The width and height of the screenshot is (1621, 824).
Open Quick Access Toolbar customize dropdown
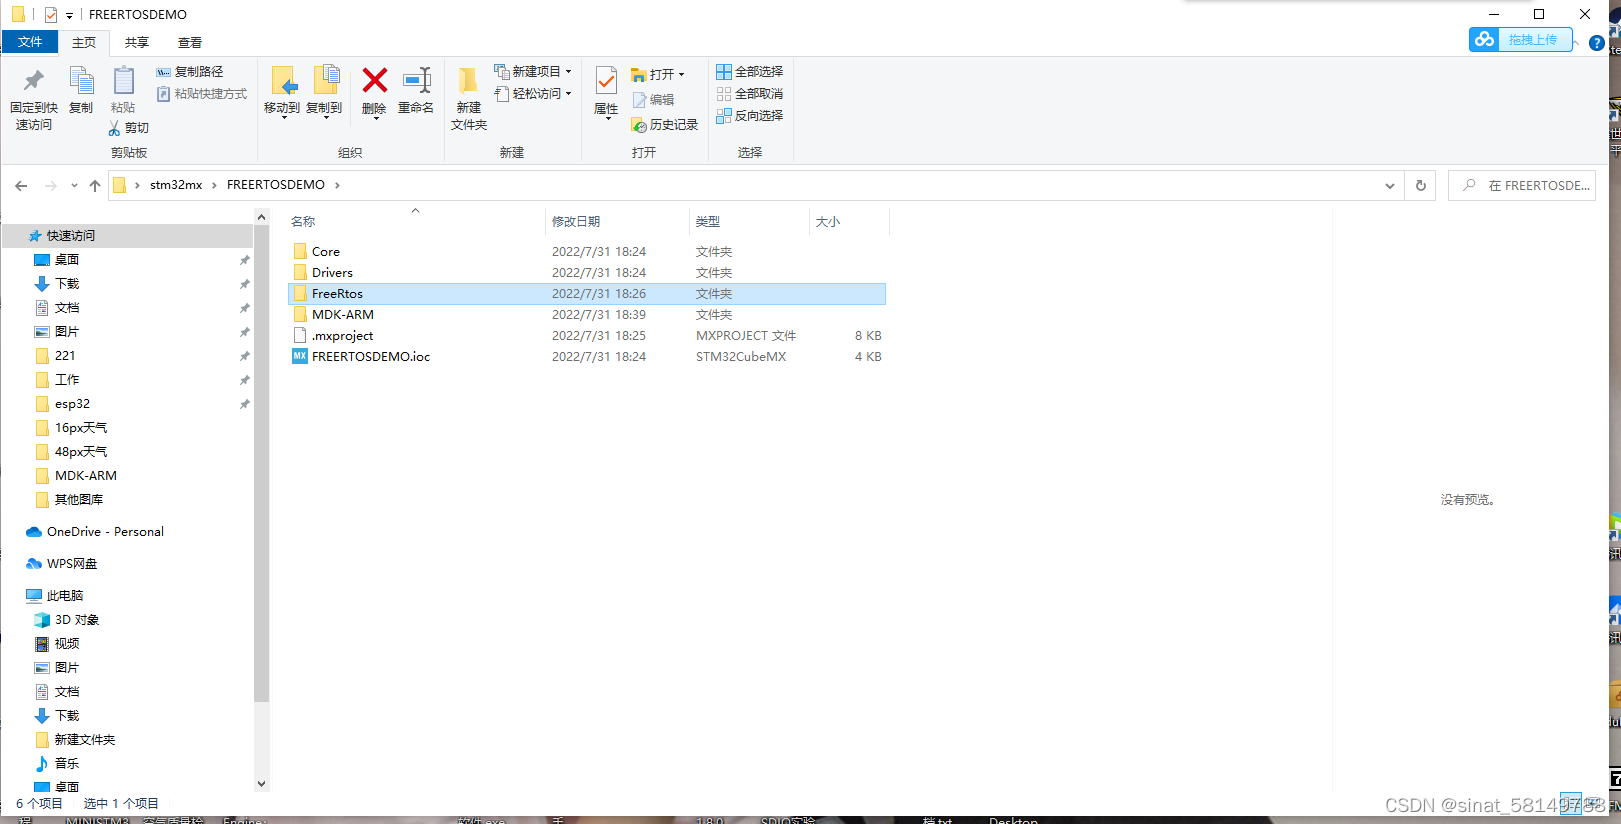click(69, 15)
